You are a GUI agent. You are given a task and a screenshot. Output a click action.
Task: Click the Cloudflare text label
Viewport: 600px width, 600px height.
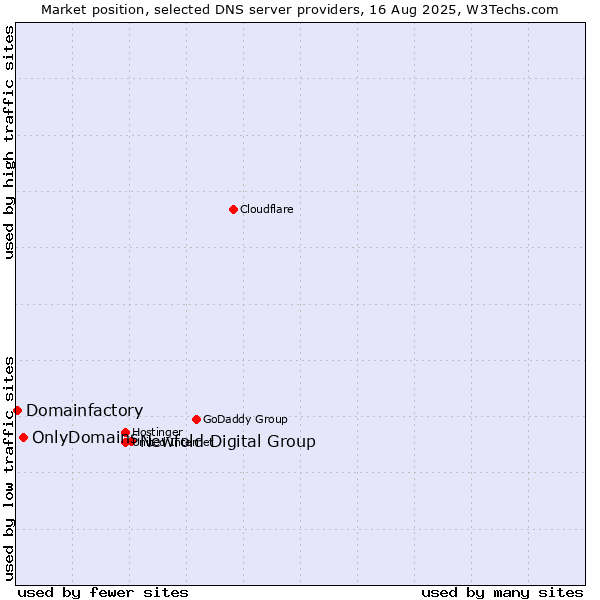pos(267,209)
